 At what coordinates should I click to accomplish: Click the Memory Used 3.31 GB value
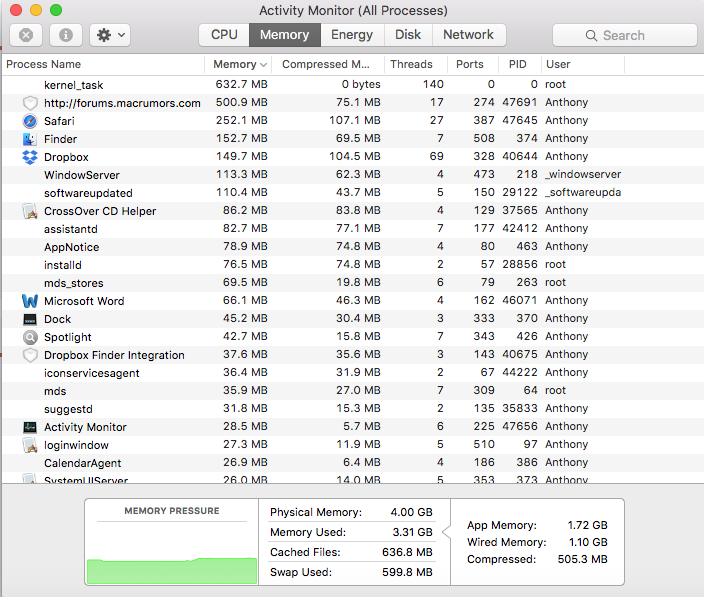412,532
